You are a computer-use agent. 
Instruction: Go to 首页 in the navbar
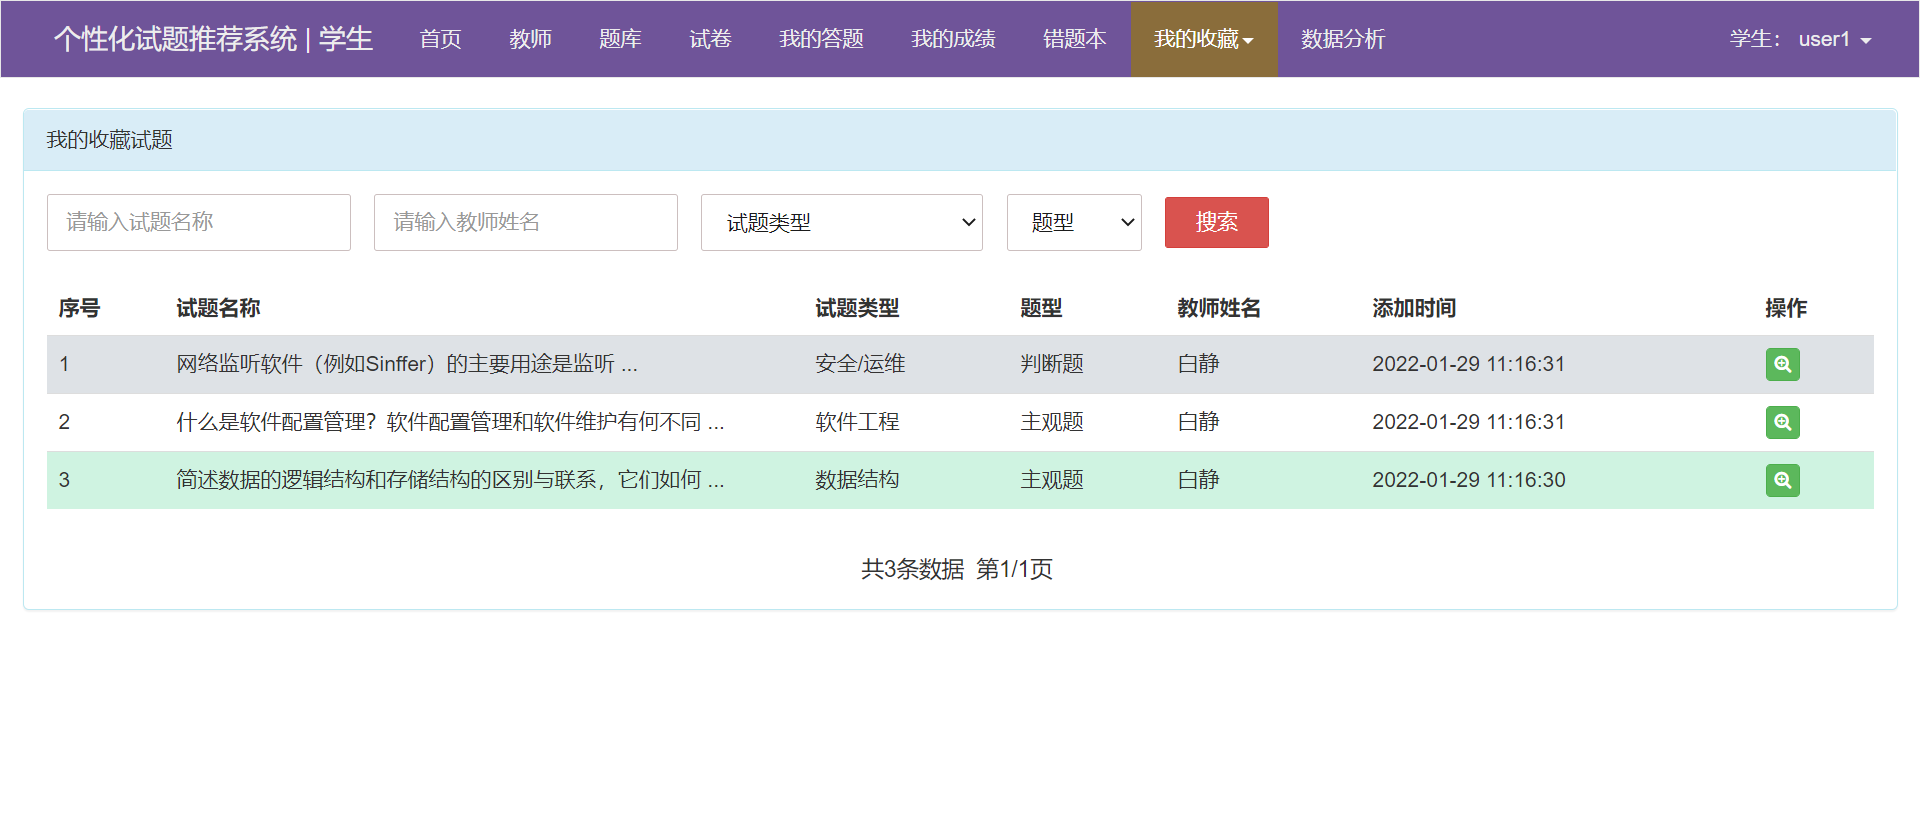coord(441,39)
